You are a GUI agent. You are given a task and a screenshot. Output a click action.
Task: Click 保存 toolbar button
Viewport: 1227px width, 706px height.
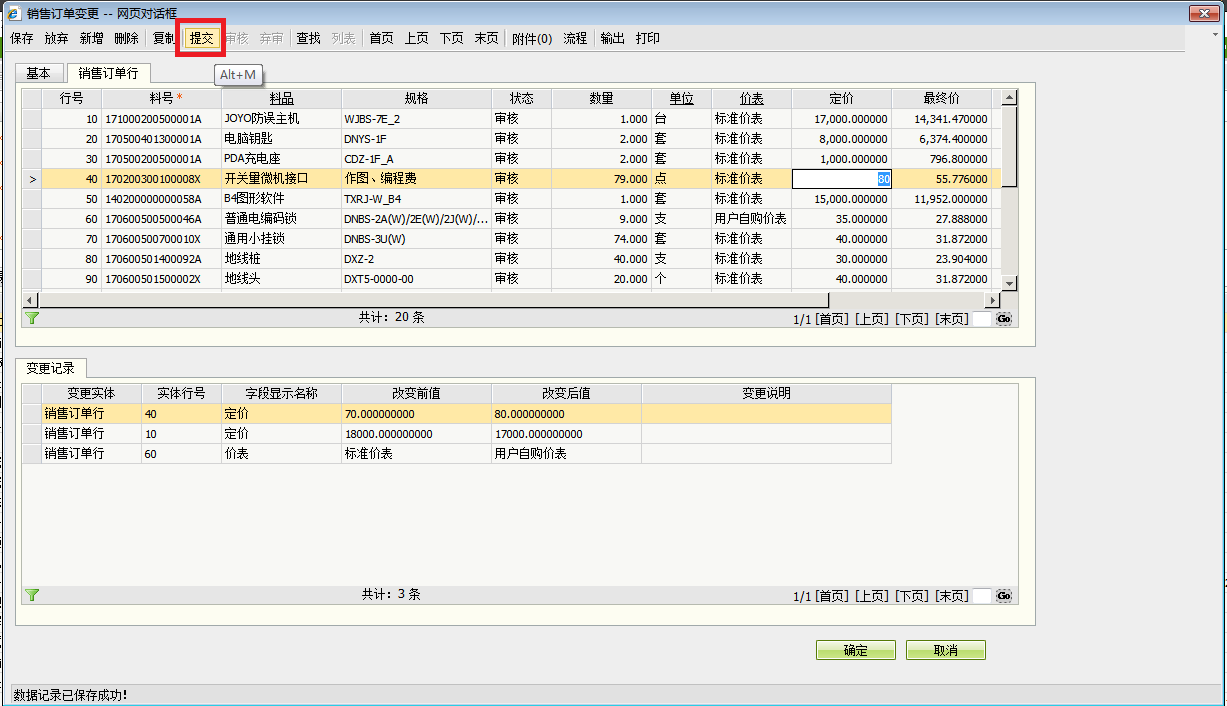pos(22,38)
